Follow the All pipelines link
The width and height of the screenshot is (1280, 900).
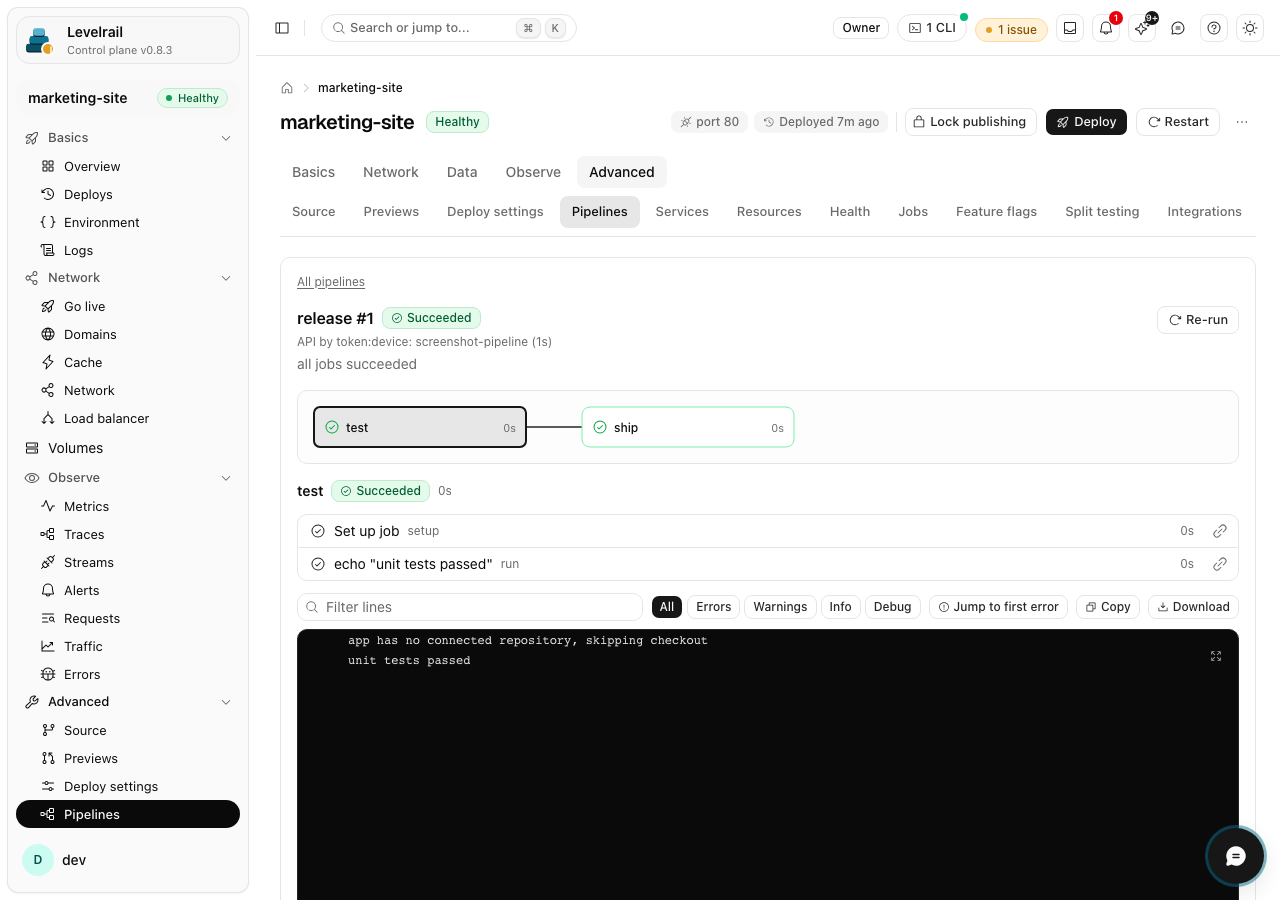331,282
